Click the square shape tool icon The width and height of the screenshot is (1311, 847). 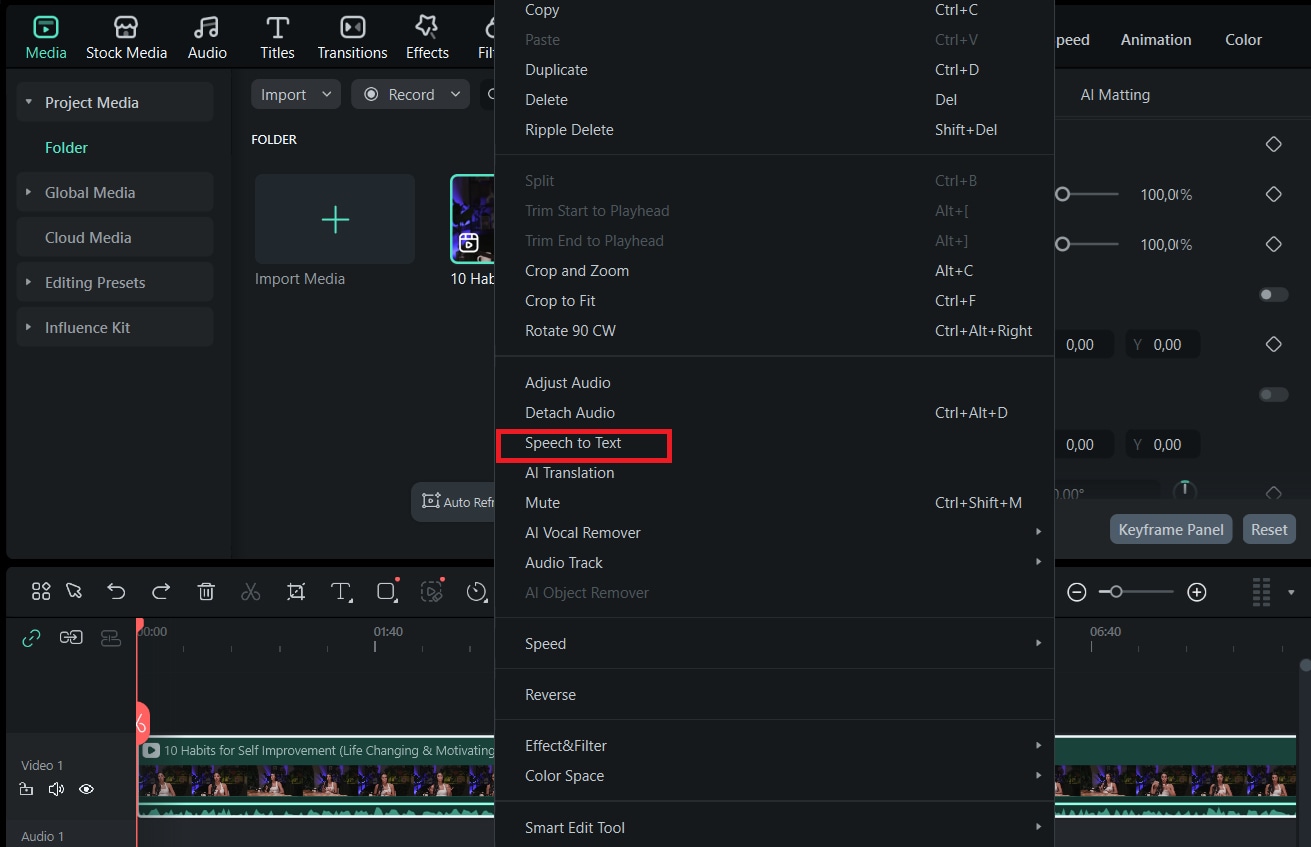[387, 591]
